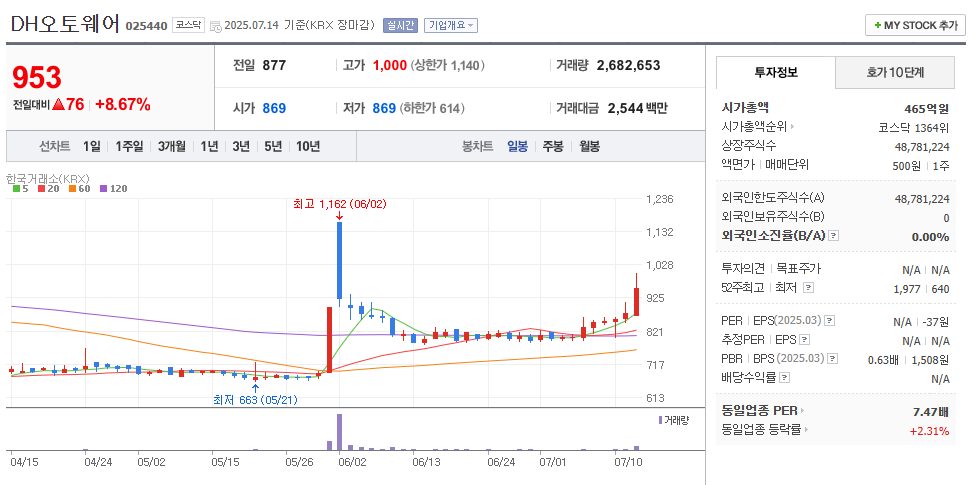The image size is (977, 485).
Task: Click the 시가총액 value 465억원
Action: (927, 108)
